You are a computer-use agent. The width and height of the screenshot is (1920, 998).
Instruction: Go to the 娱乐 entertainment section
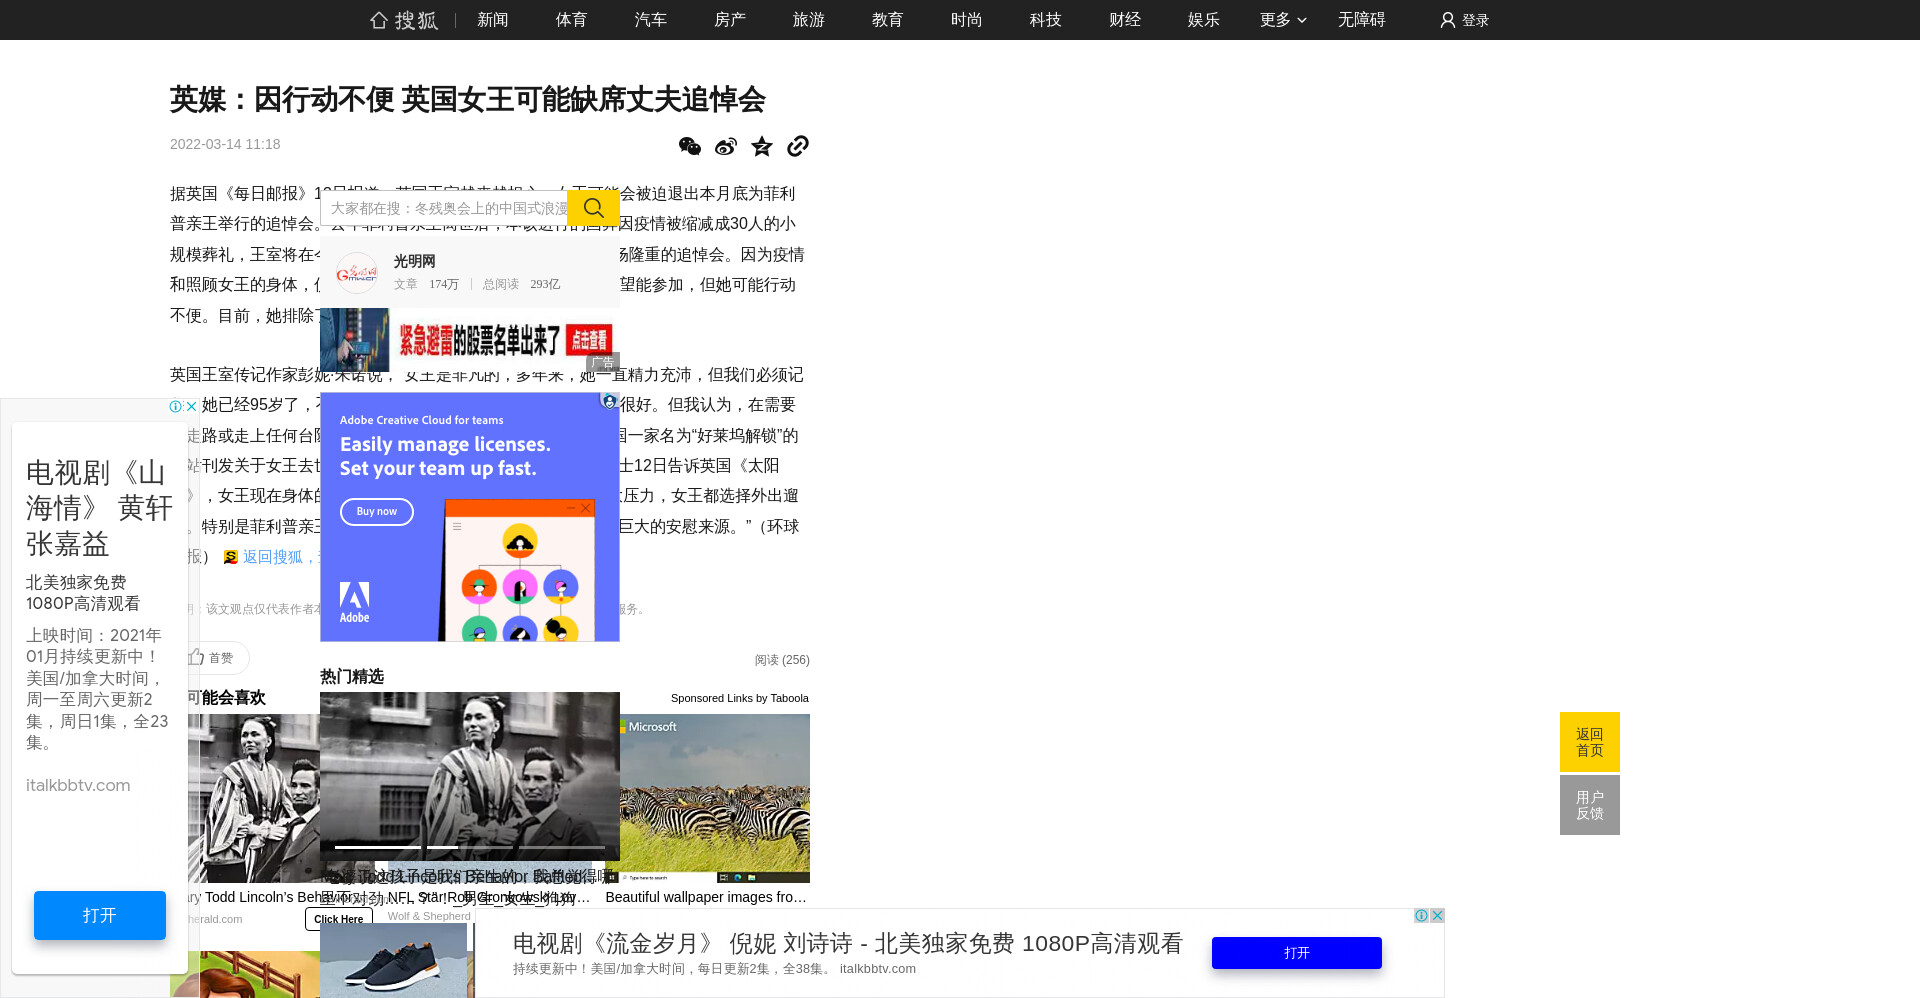tap(1203, 20)
